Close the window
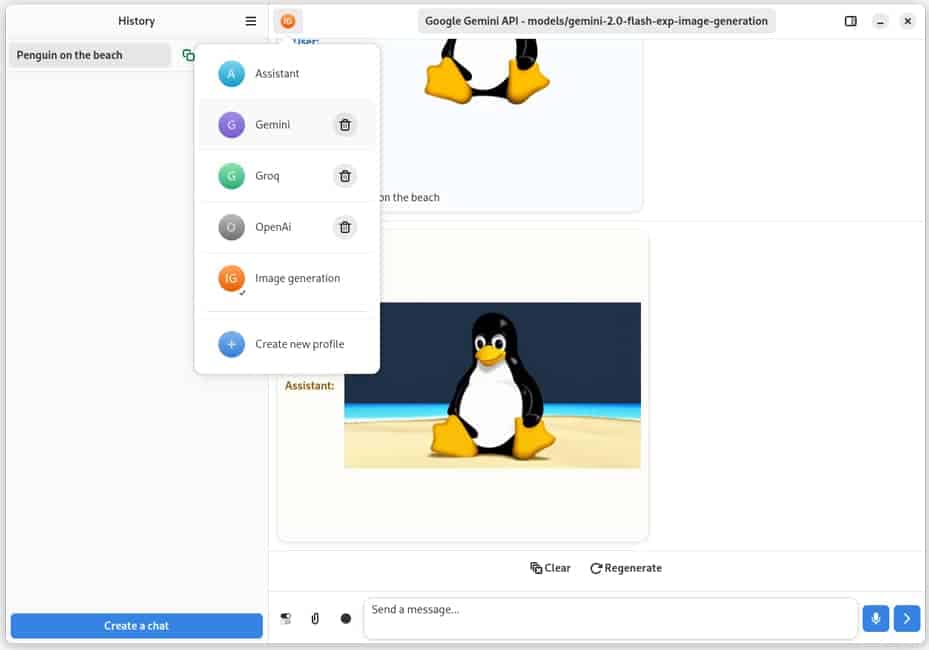This screenshot has height=650, width=929. (x=908, y=21)
